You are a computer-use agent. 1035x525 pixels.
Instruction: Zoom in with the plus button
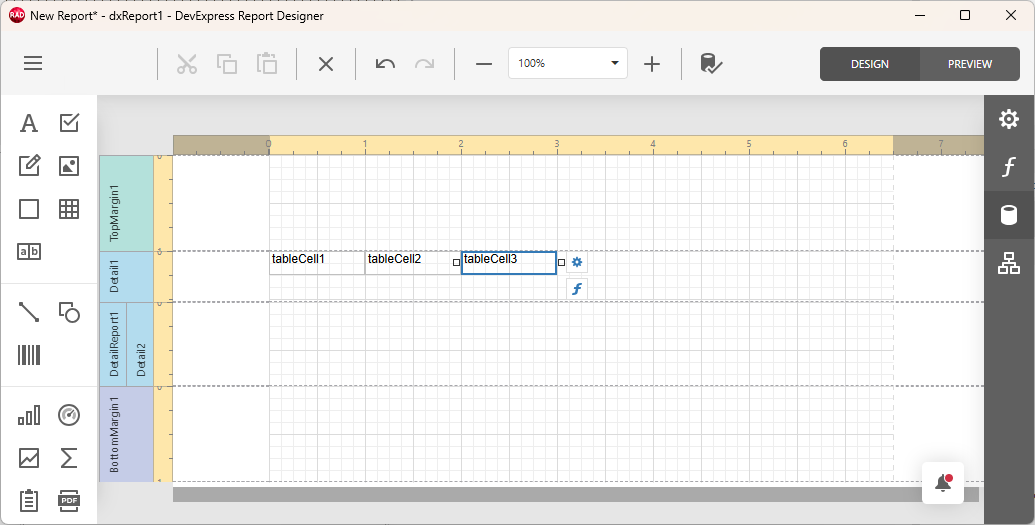pos(652,64)
